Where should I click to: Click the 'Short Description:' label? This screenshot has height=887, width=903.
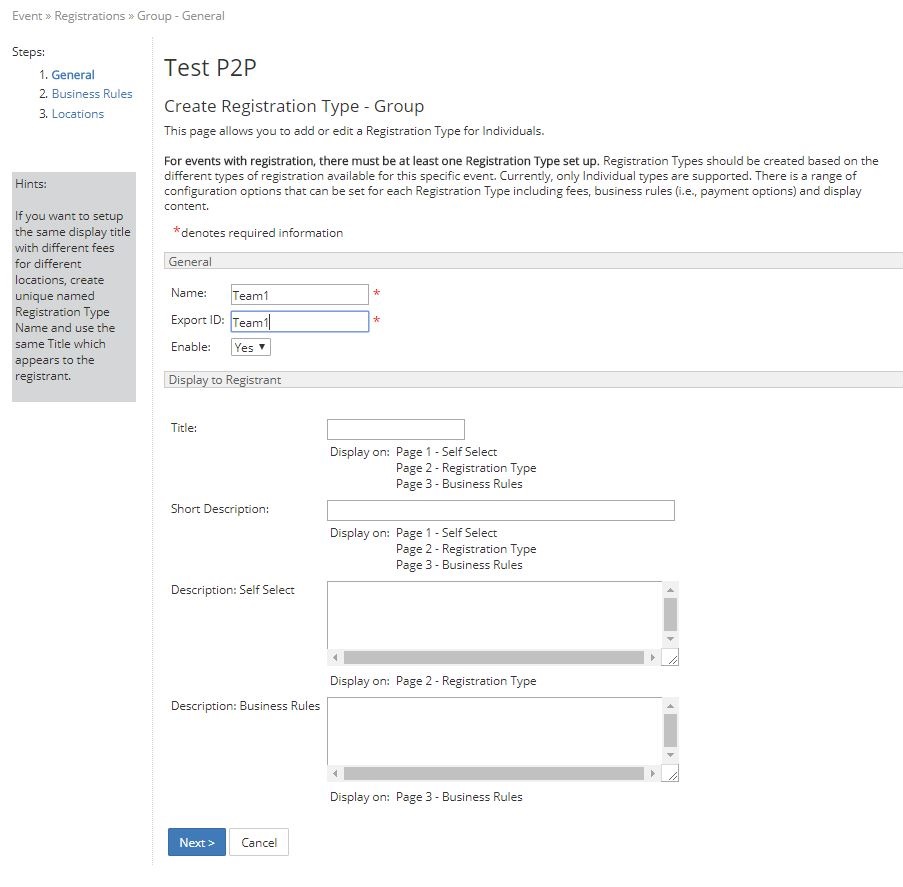coord(220,509)
